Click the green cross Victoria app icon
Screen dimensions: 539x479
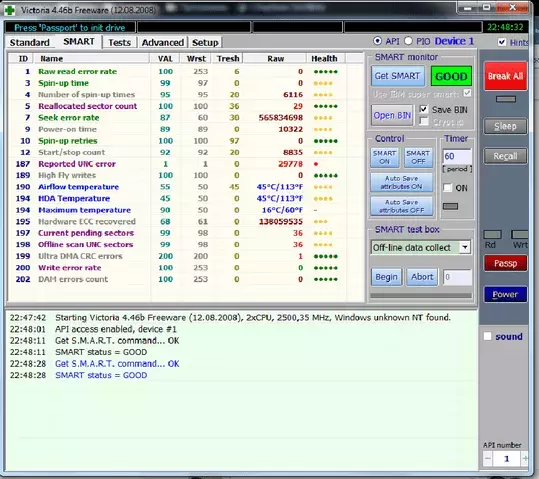pyautogui.click(x=9, y=10)
